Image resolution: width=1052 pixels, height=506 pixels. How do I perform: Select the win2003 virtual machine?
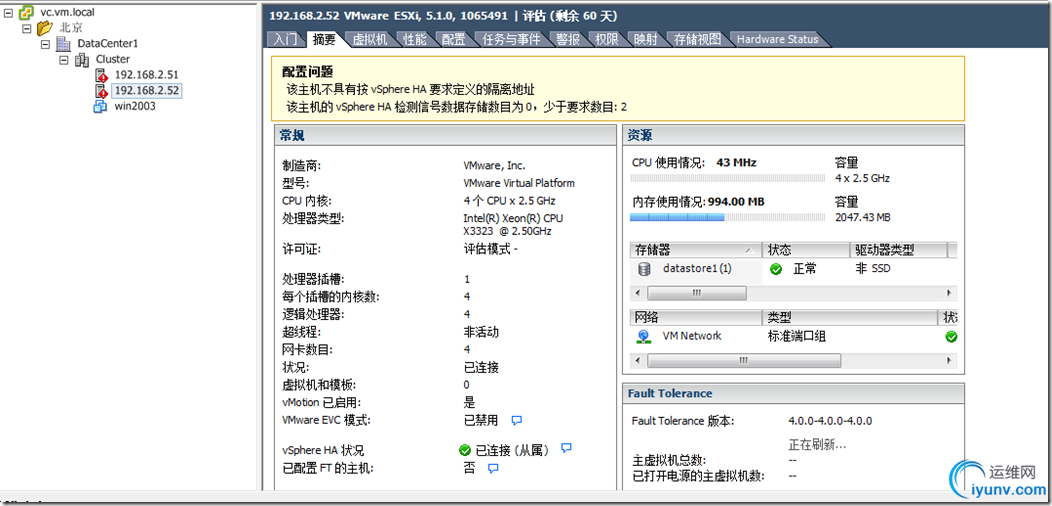135,105
